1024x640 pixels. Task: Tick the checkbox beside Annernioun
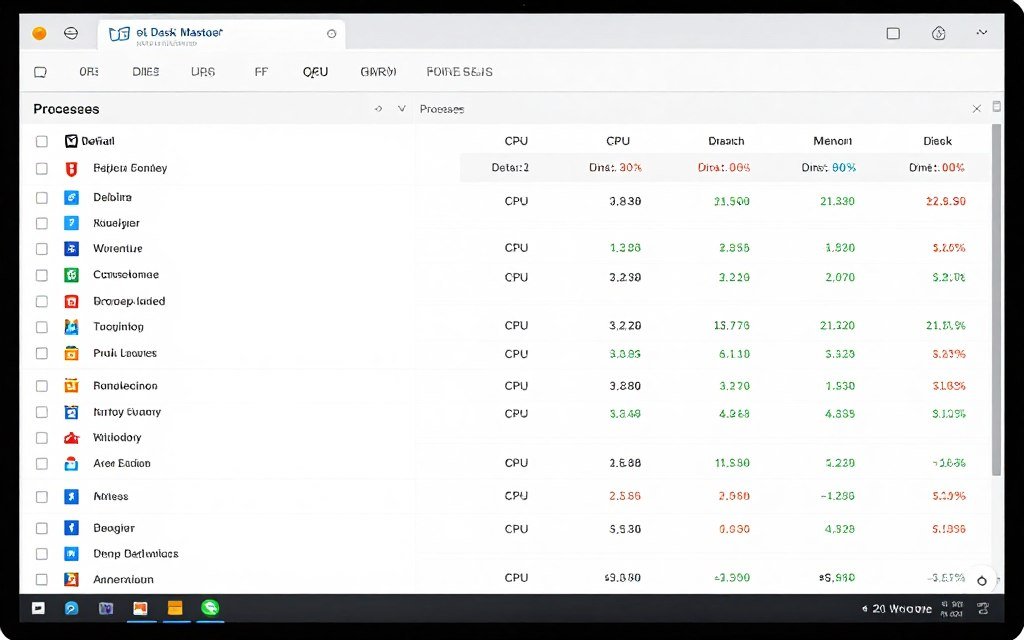(x=41, y=578)
